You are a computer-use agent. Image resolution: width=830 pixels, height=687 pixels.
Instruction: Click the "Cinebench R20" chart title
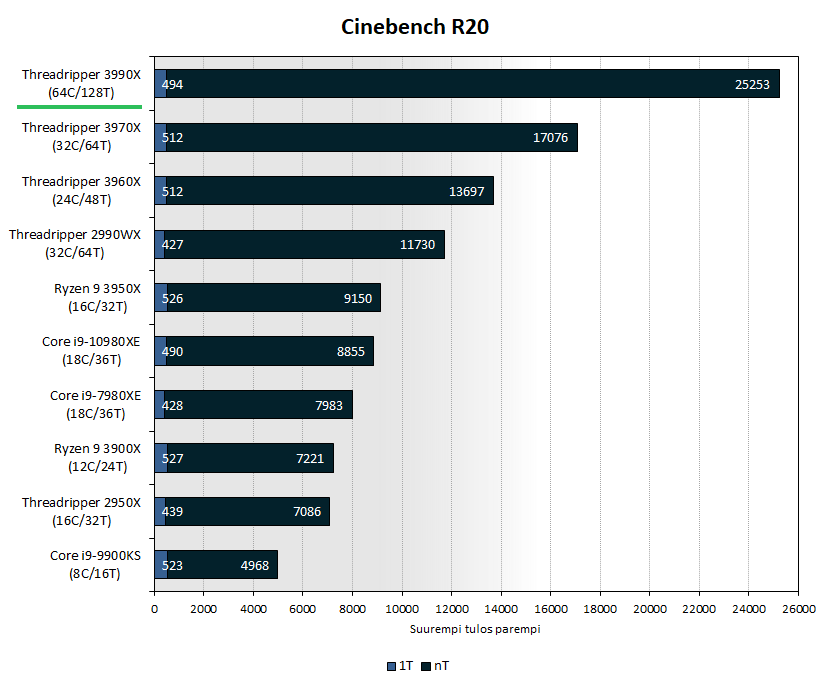point(414,27)
